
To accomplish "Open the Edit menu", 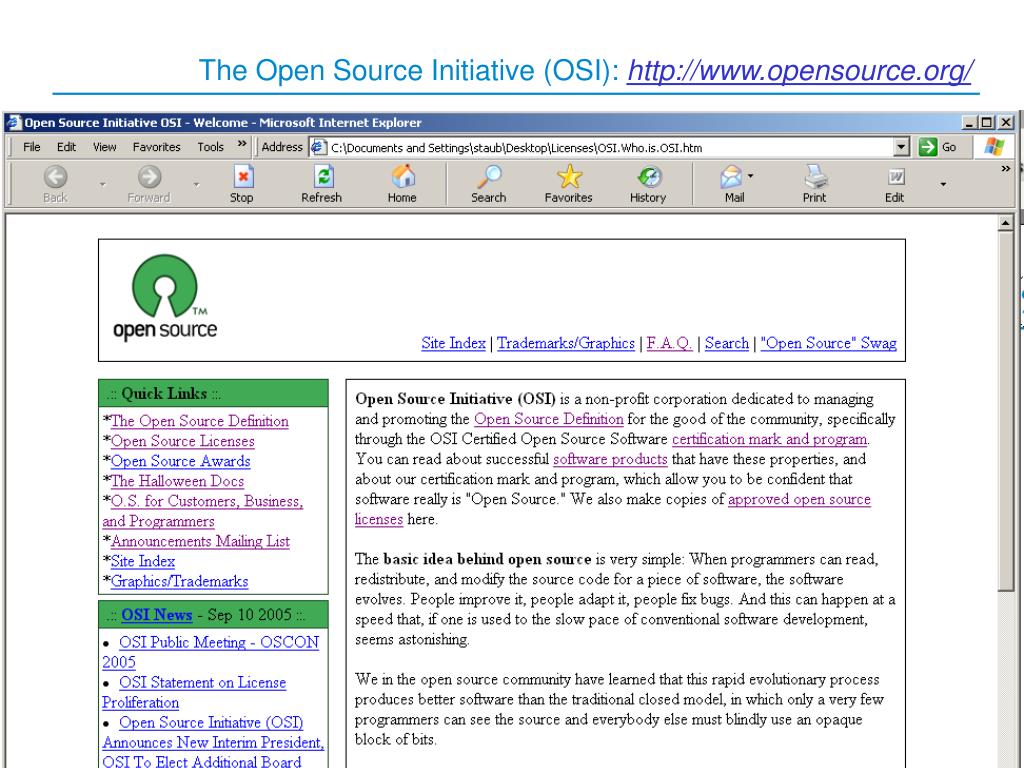I will click(67, 147).
